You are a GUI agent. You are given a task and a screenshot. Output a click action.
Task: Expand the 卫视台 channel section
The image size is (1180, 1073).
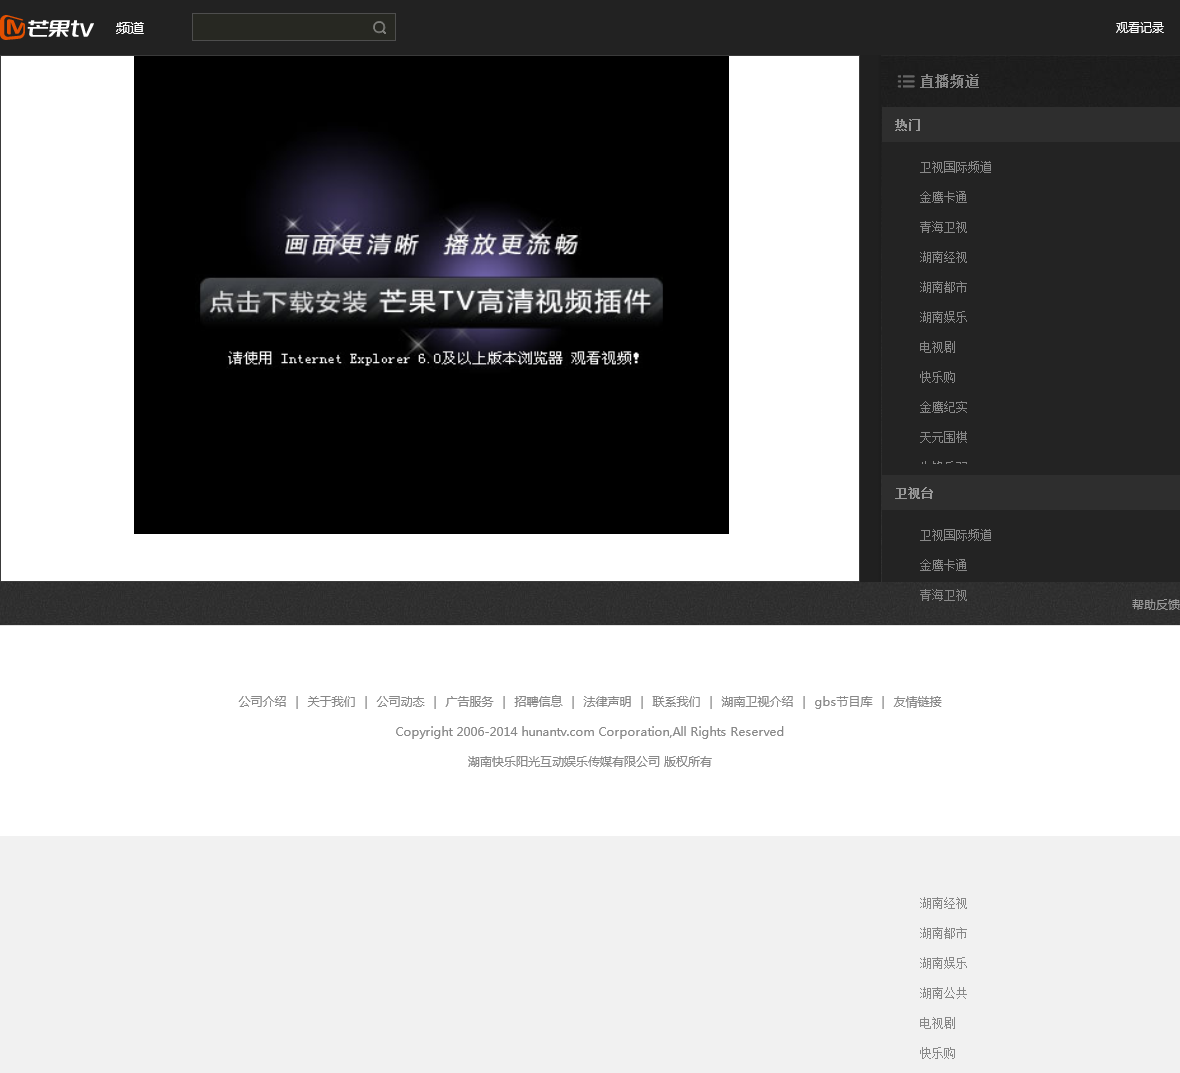point(1031,493)
